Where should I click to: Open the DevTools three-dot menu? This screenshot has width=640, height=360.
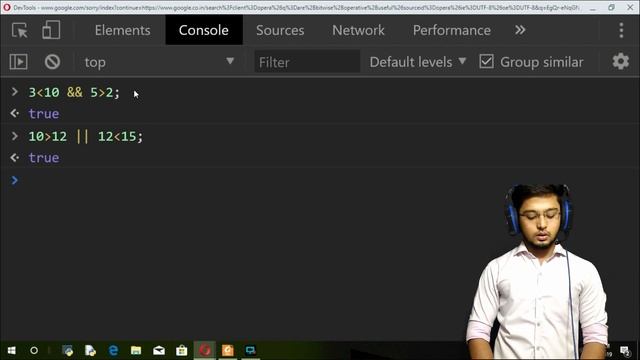[x=621, y=30]
